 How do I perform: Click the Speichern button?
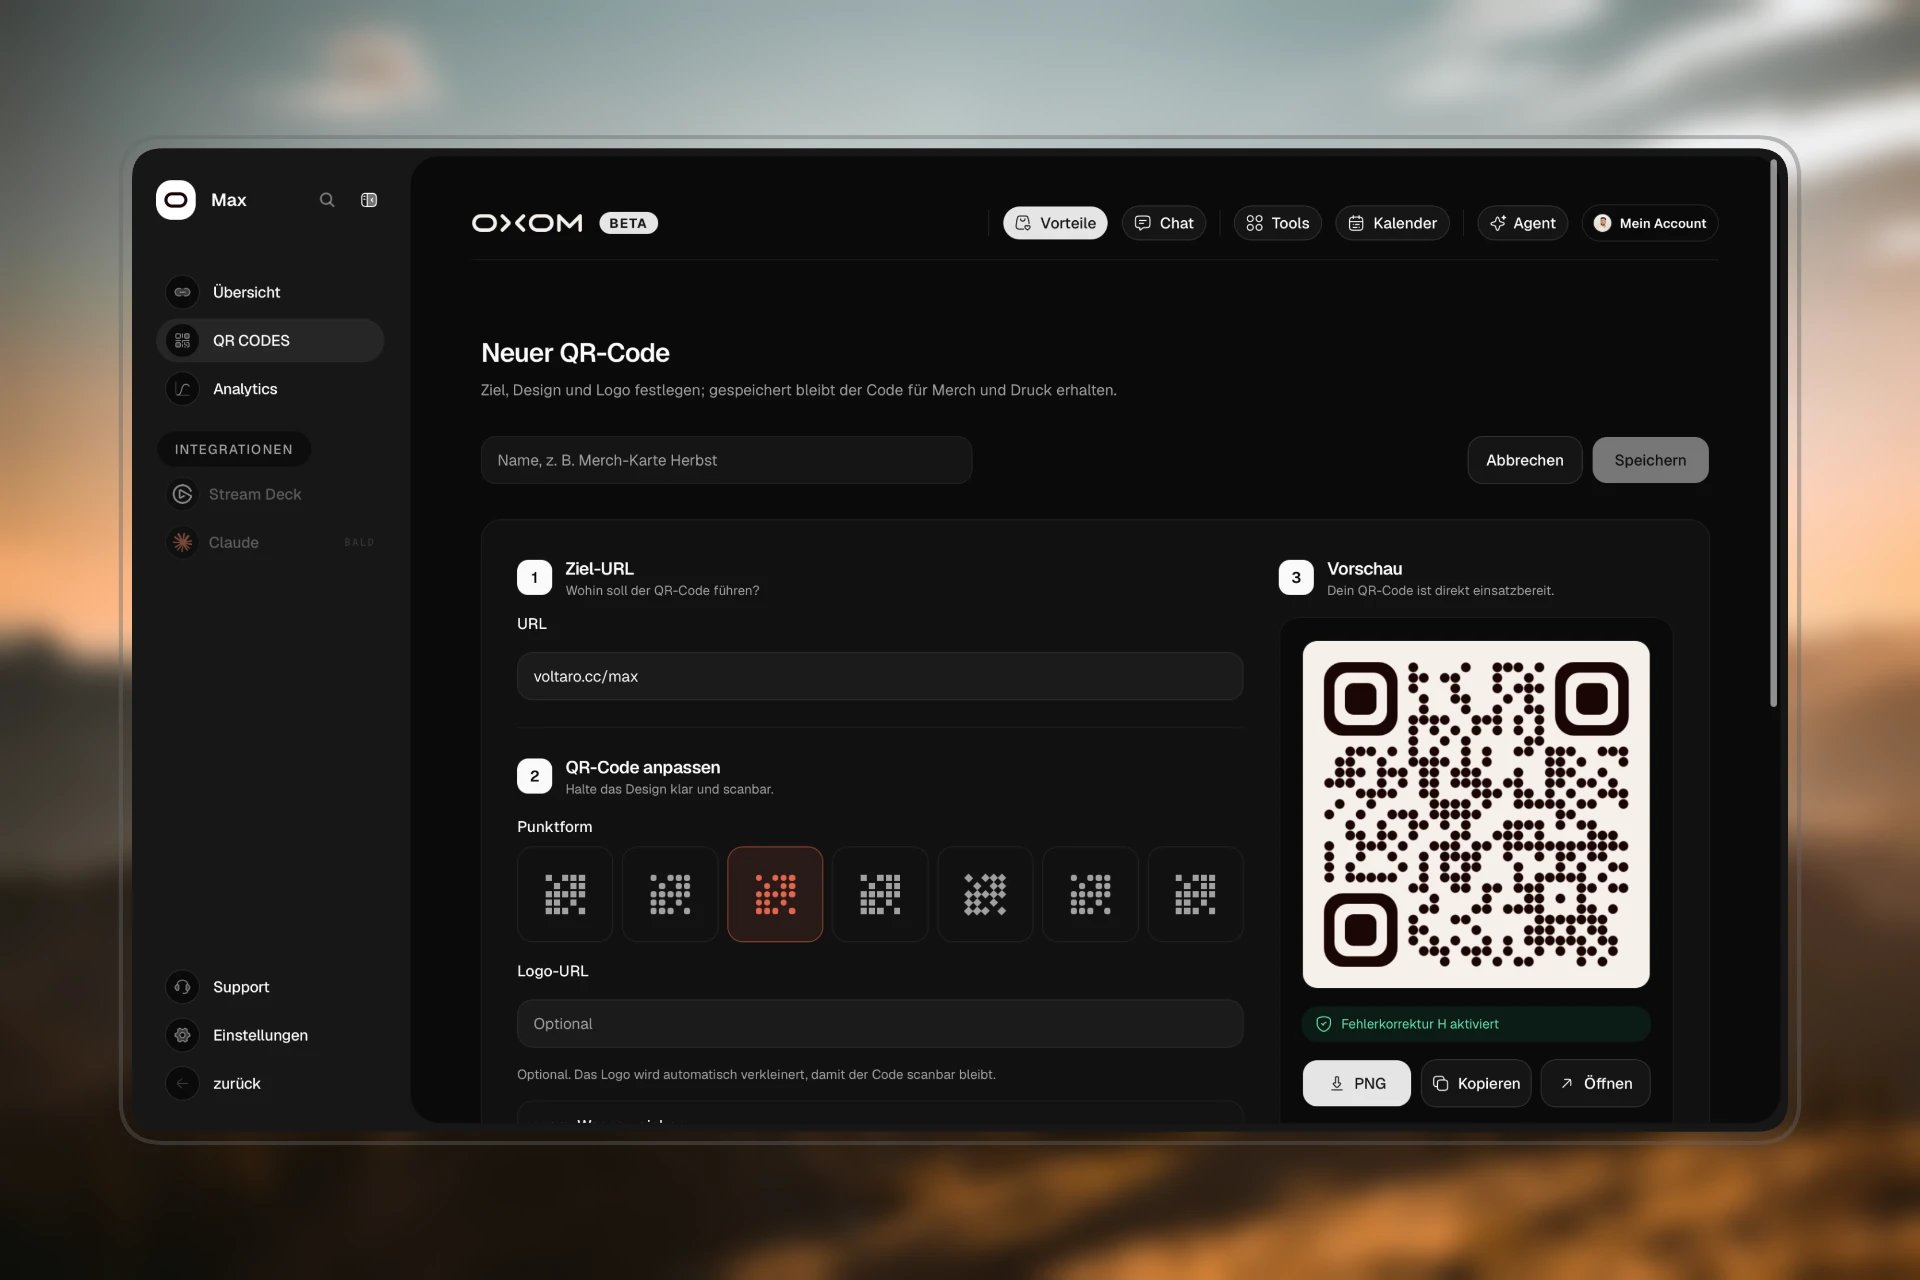pos(1650,460)
